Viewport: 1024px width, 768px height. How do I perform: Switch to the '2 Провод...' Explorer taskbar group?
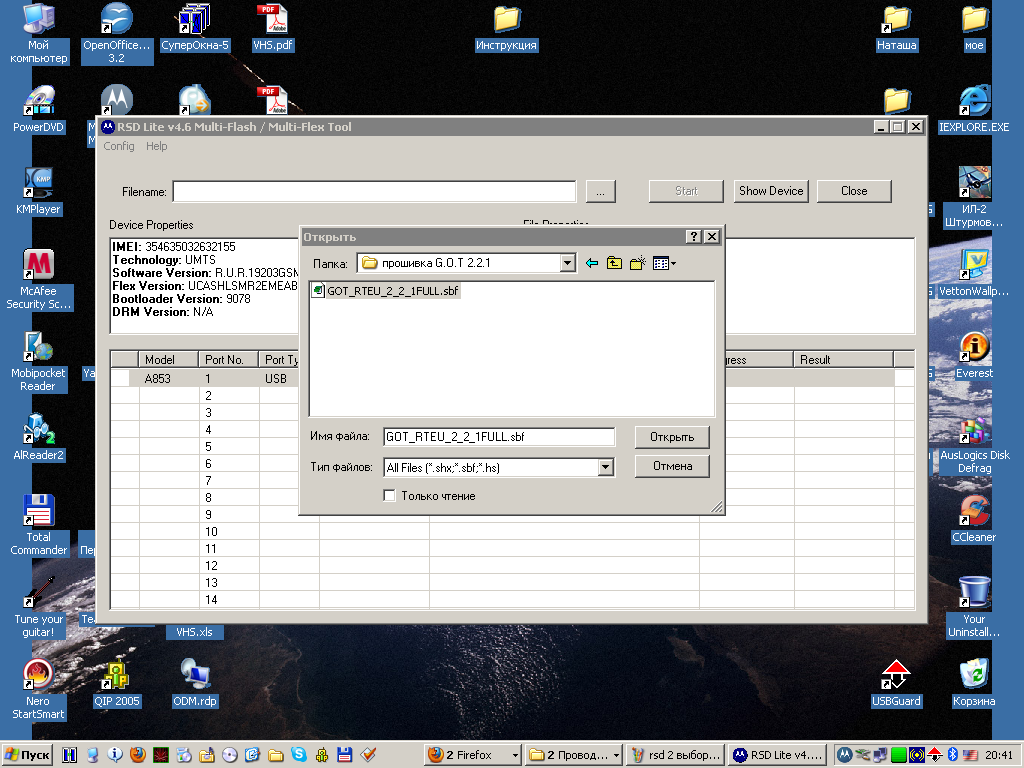pyautogui.click(x=573, y=755)
